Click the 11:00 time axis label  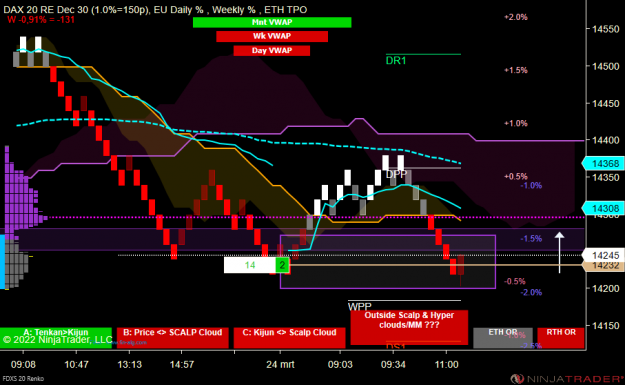click(x=446, y=364)
